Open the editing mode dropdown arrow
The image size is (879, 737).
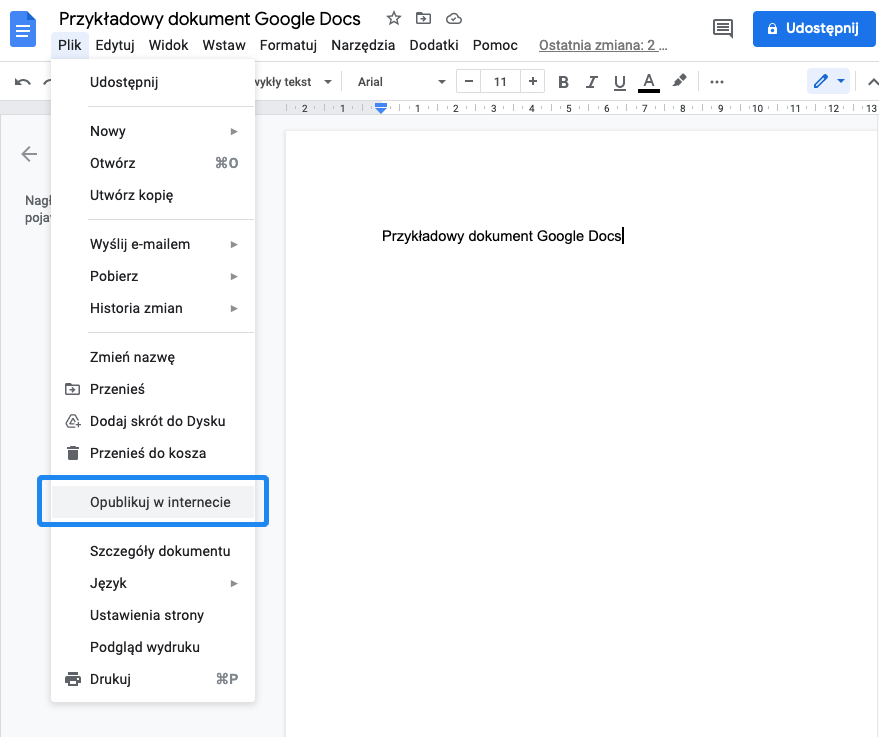click(843, 81)
